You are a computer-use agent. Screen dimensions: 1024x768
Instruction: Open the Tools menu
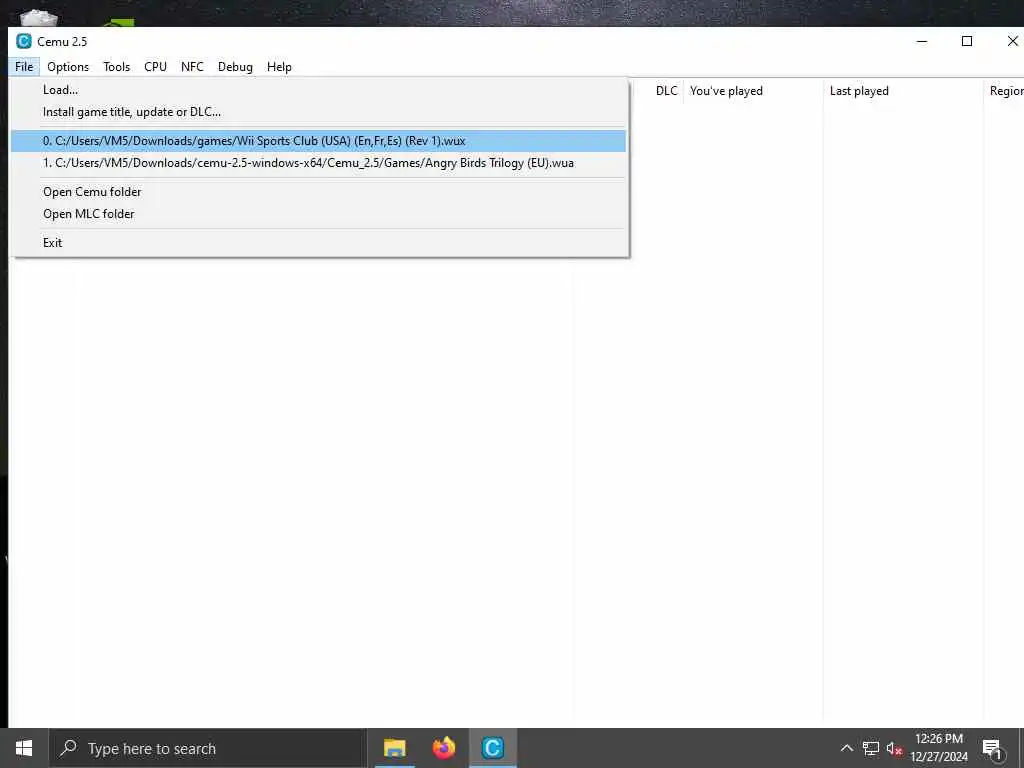116,67
